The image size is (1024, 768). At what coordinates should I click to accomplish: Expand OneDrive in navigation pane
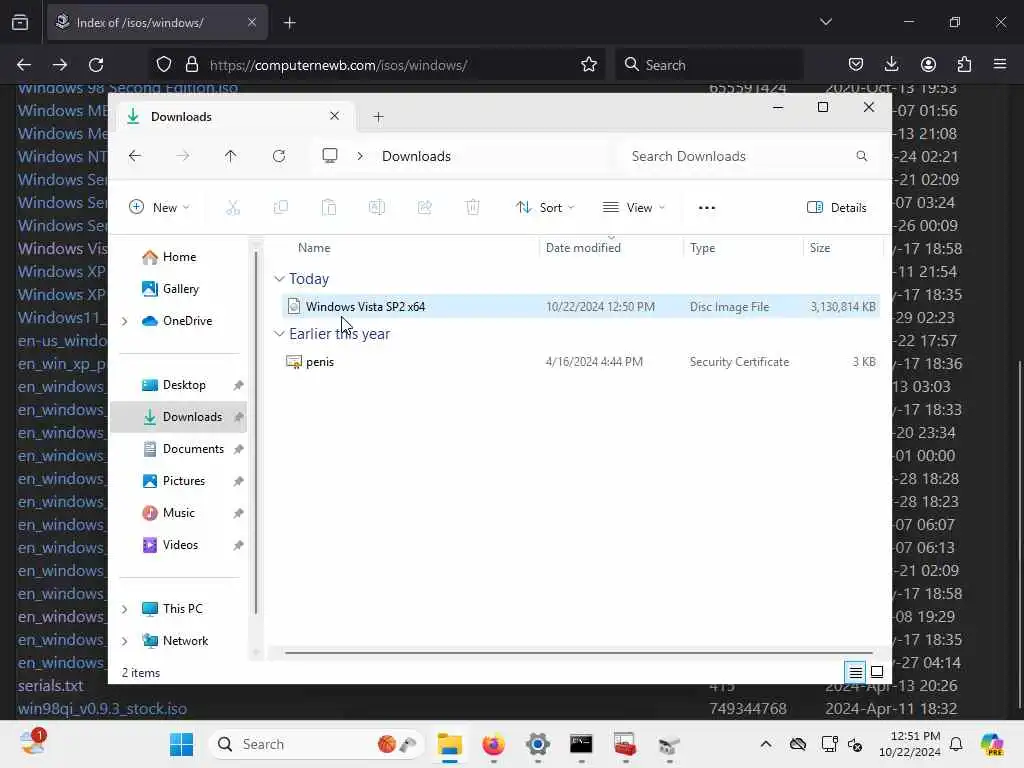pyautogui.click(x=125, y=321)
